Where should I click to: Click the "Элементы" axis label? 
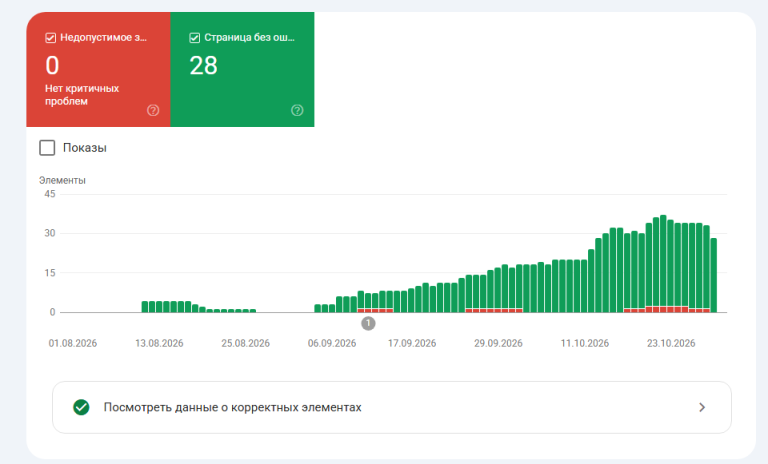[62, 180]
